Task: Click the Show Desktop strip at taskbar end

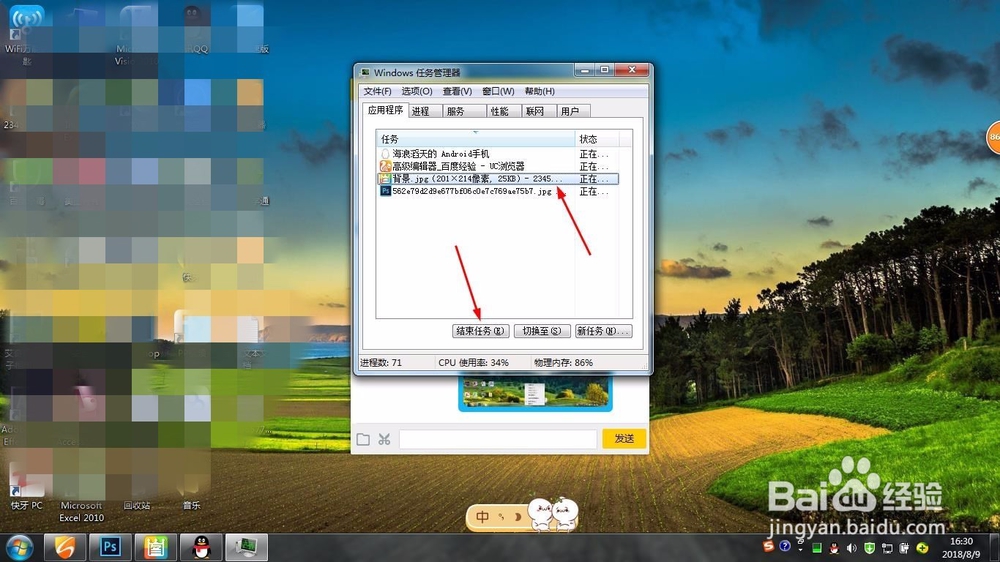Action: point(995,547)
